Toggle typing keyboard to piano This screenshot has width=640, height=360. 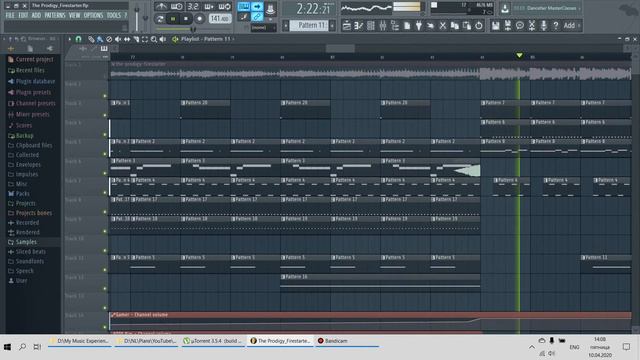(244, 7)
